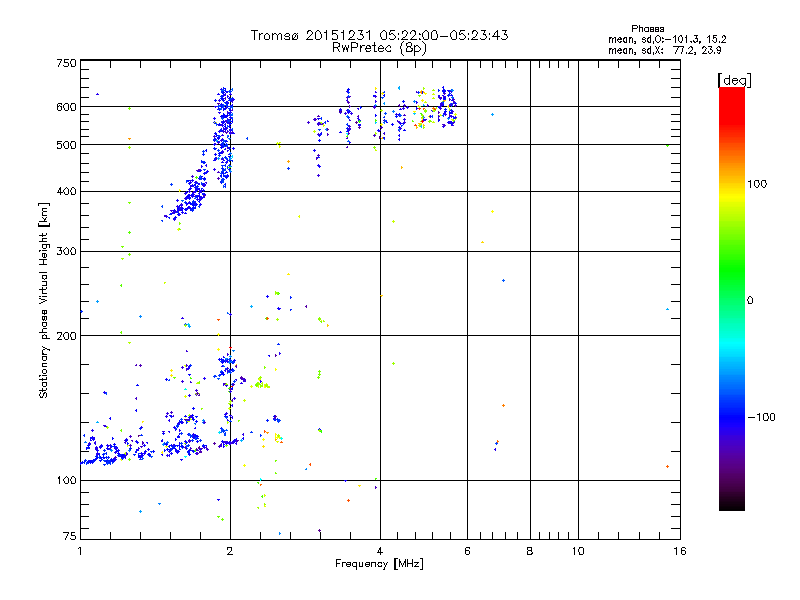800x600 pixels.
Task: Click the y-axis tick label '100'
Action: coord(66,481)
